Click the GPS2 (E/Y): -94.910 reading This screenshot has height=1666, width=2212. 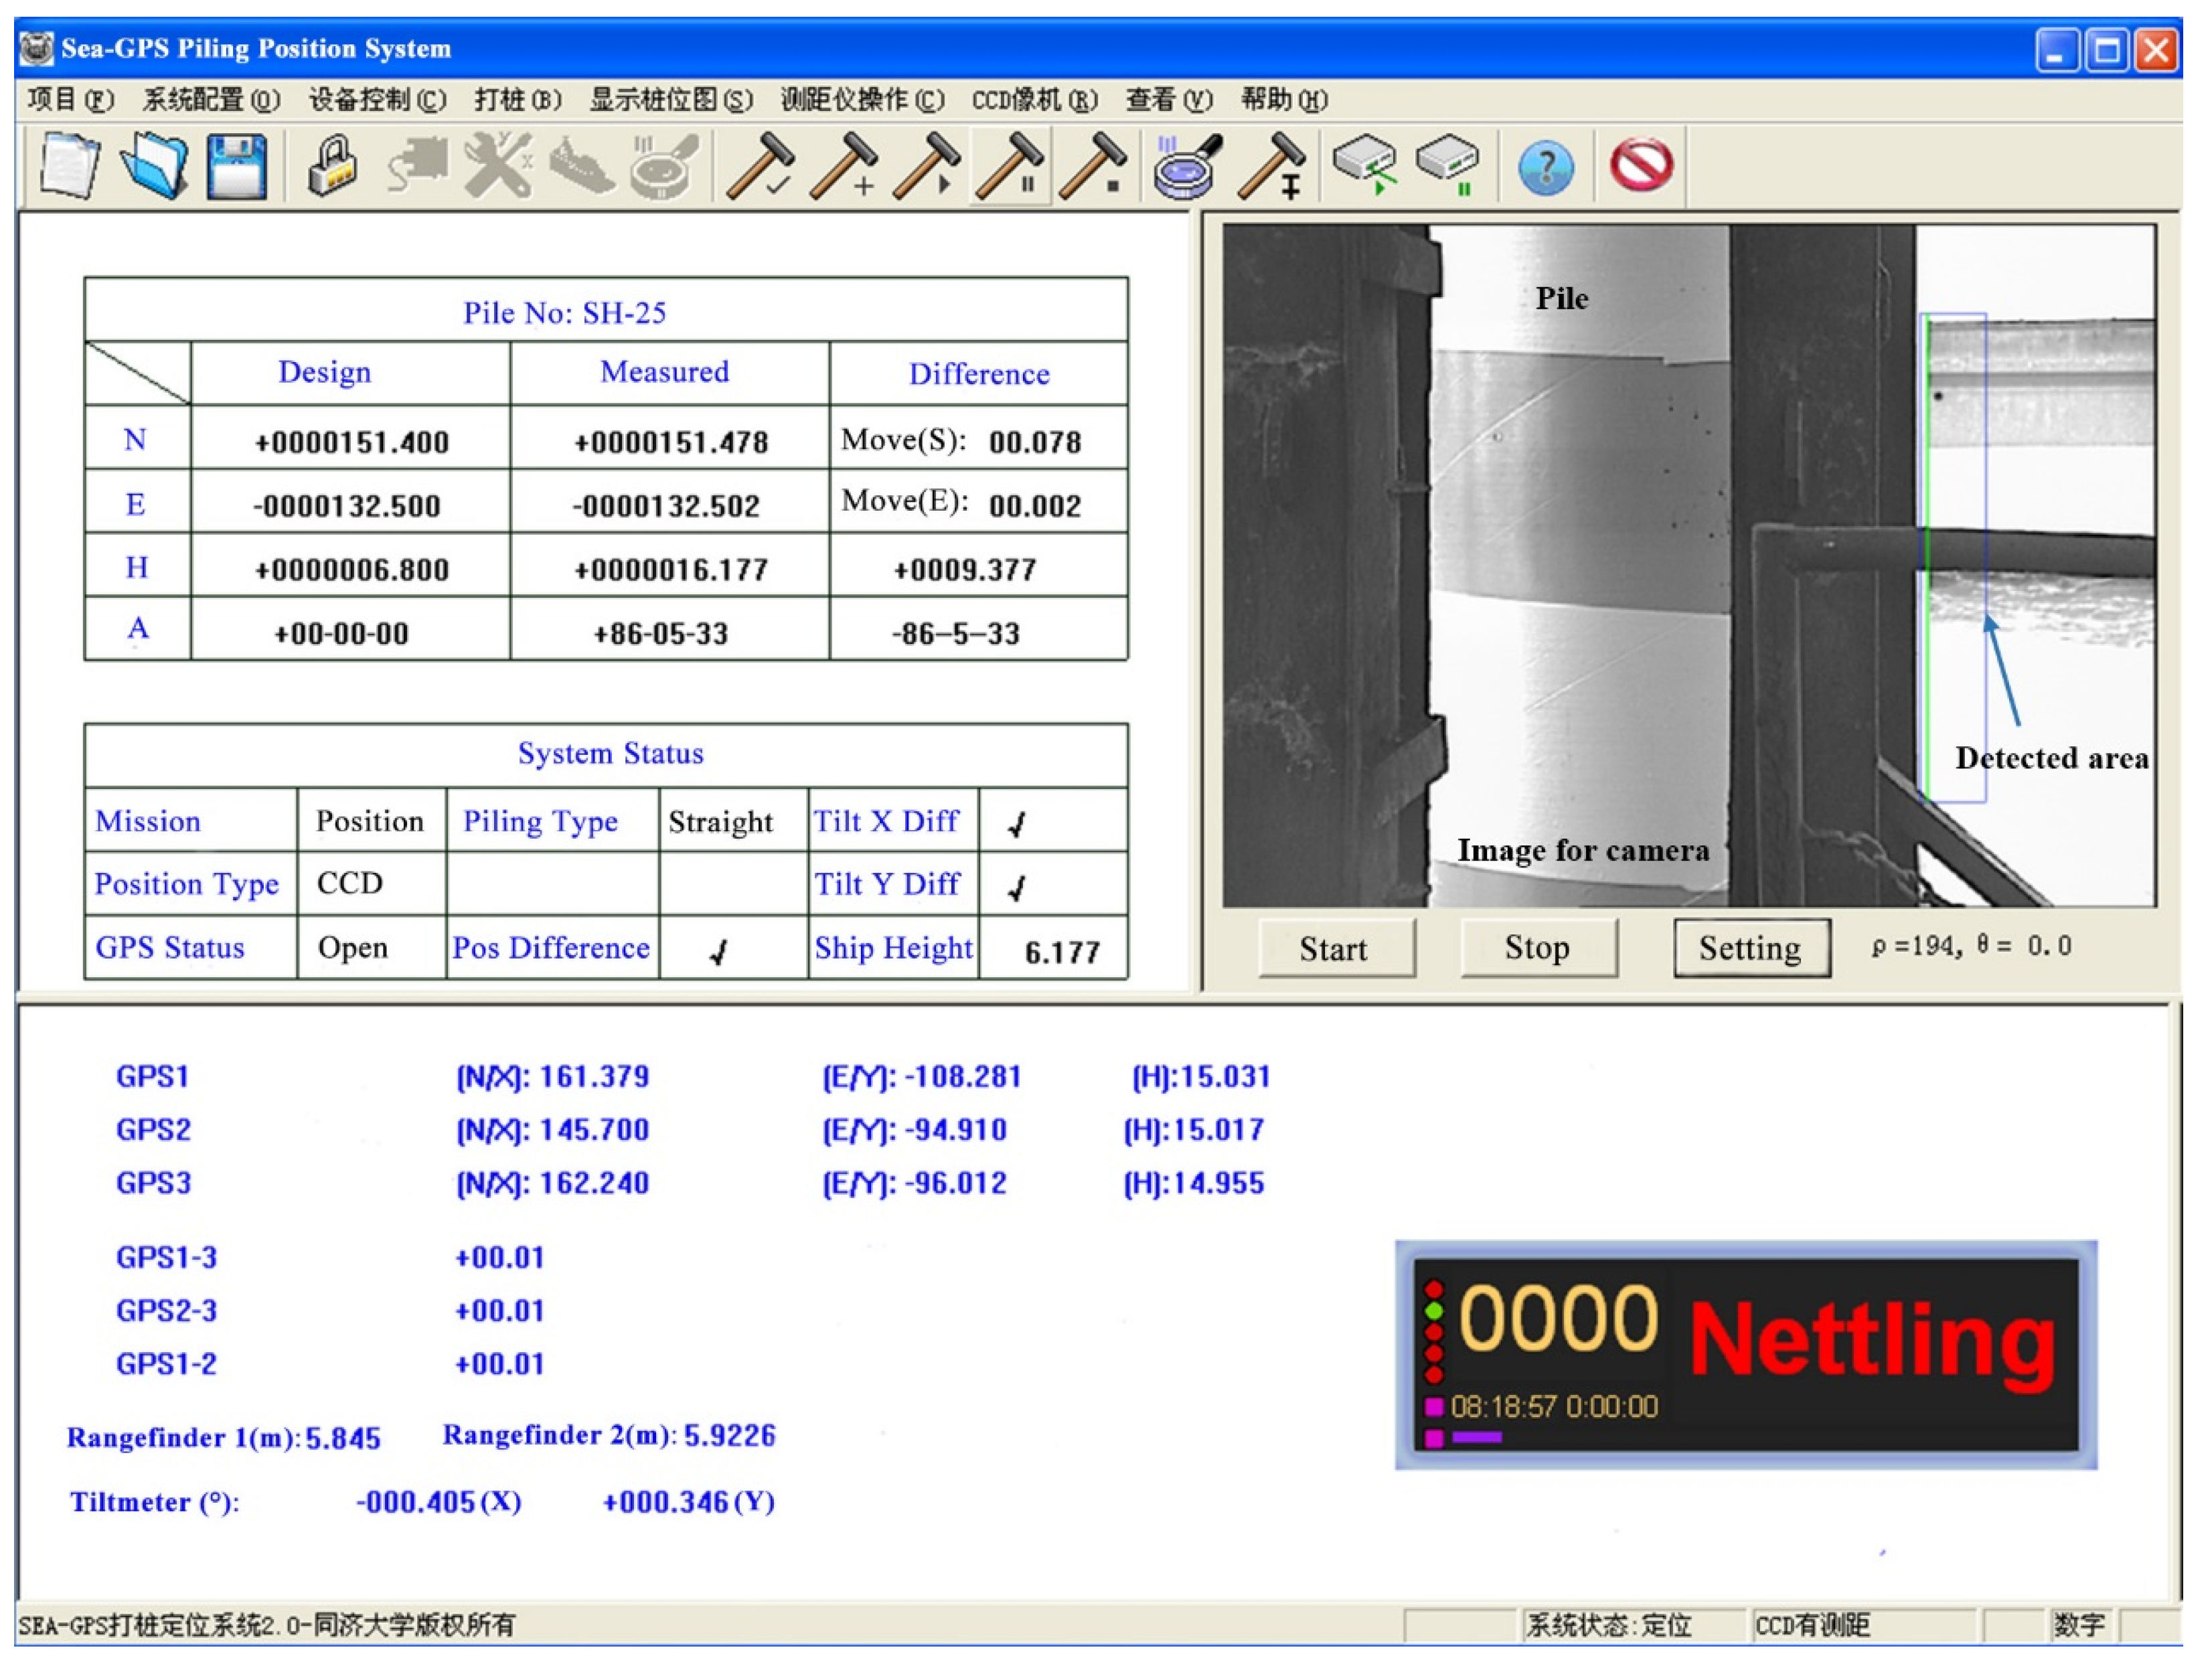[x=915, y=1131]
